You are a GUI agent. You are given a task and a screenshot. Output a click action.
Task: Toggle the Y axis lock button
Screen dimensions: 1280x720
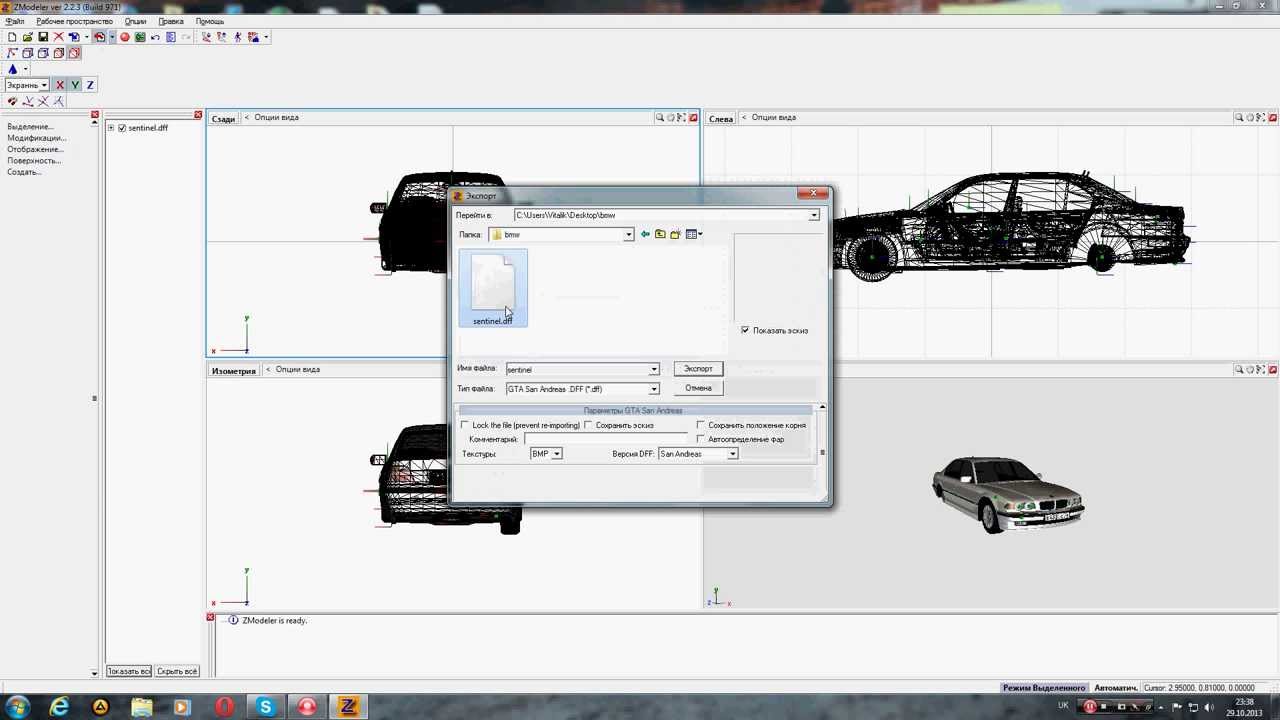75,85
